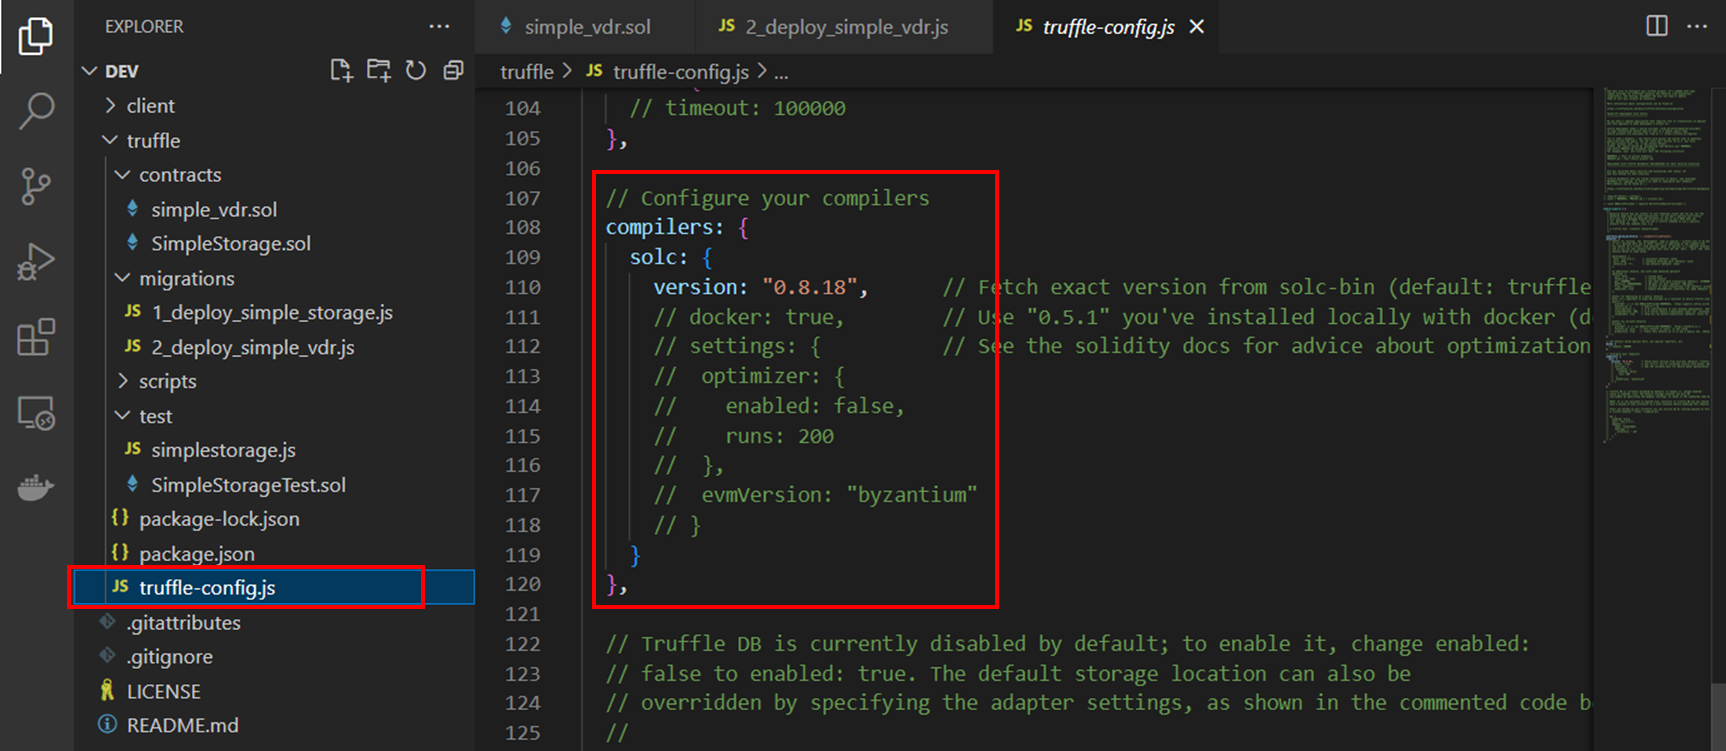This screenshot has height=751, width=1726.
Task: Click the "compilers:" key on line 108
Action: (664, 227)
